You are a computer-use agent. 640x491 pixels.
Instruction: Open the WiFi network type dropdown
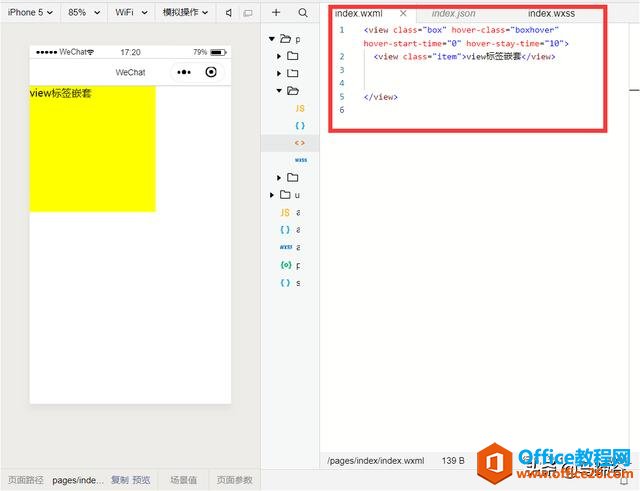pos(131,13)
